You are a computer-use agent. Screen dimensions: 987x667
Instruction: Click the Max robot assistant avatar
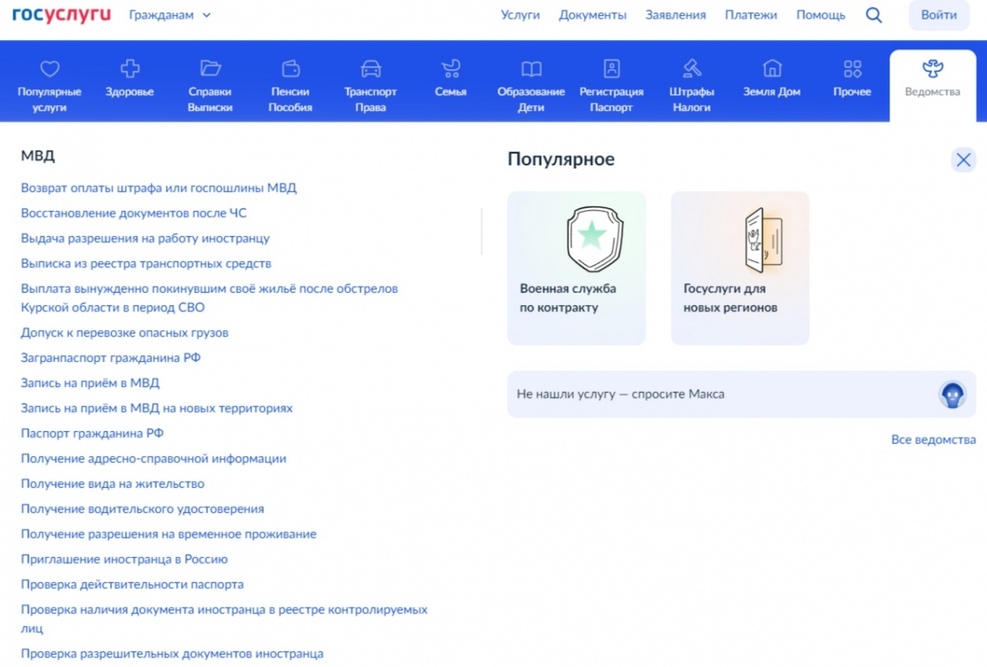[952, 394]
